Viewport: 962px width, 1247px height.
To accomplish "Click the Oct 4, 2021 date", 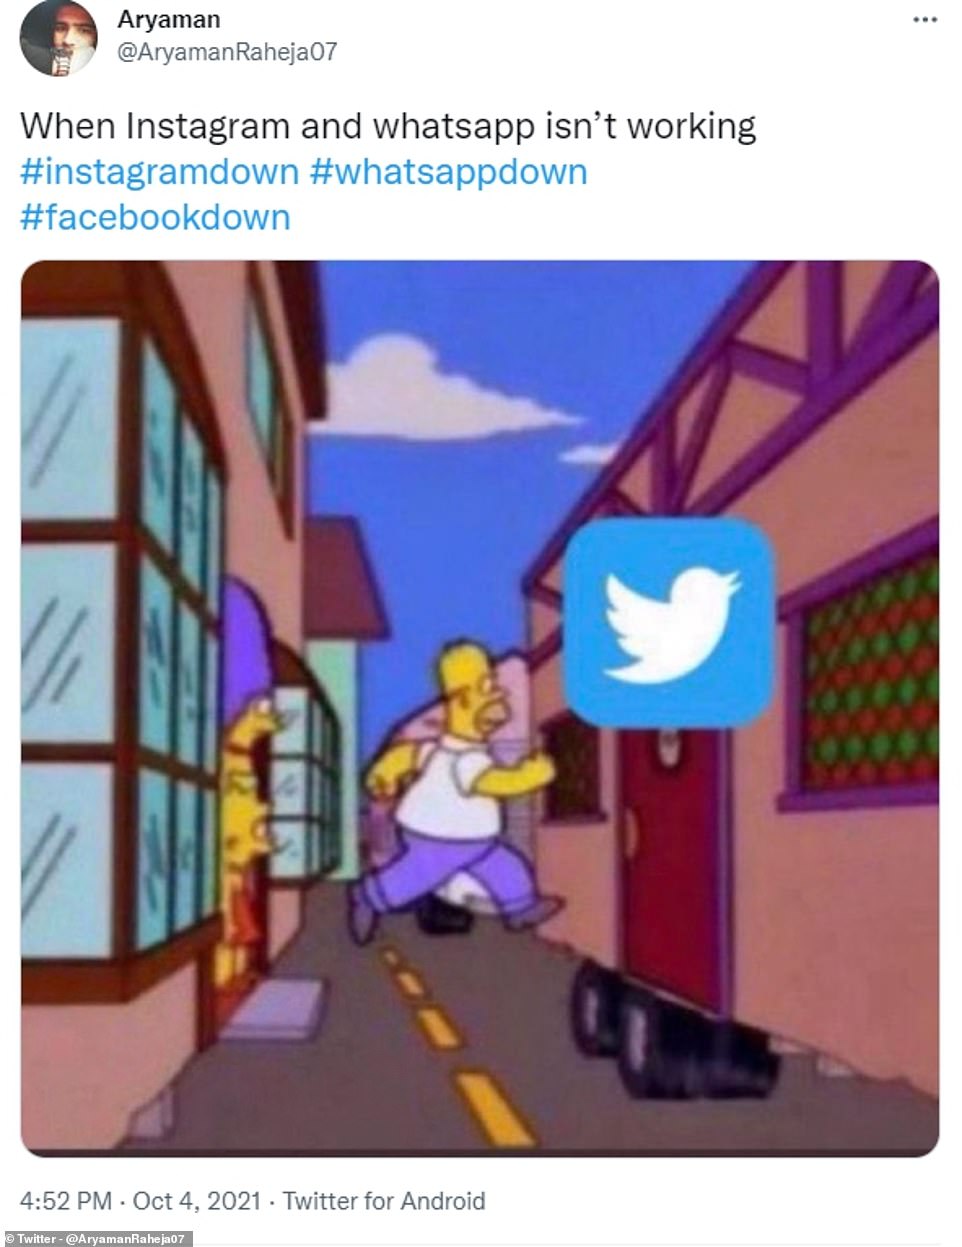I will 196,1200.
